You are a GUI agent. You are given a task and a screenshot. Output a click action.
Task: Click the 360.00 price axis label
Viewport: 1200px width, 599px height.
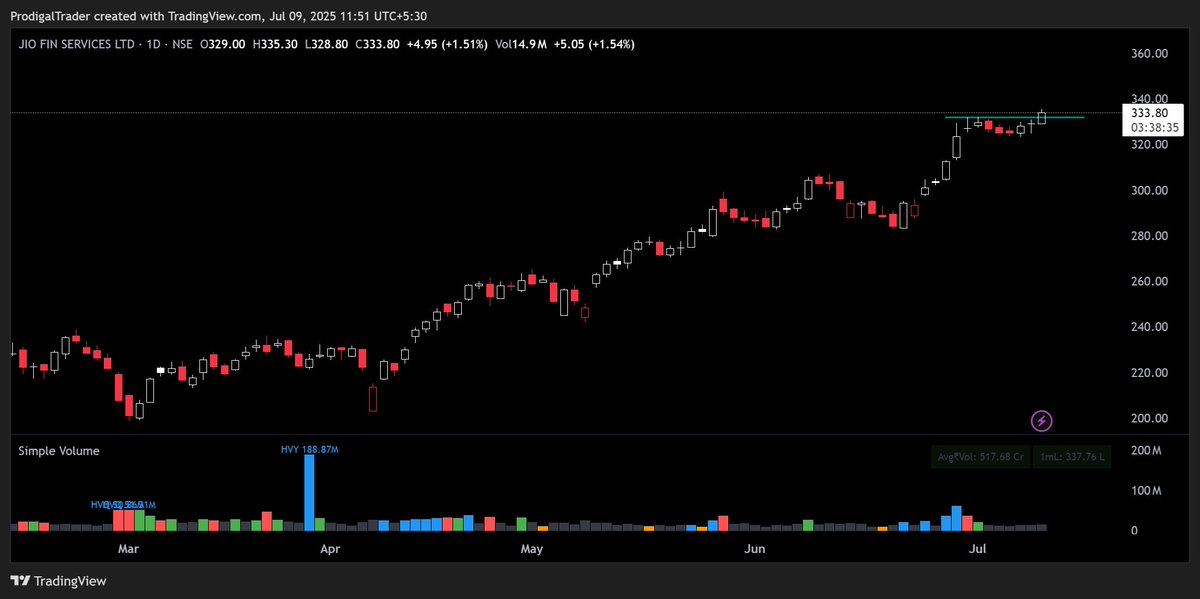(x=1149, y=54)
